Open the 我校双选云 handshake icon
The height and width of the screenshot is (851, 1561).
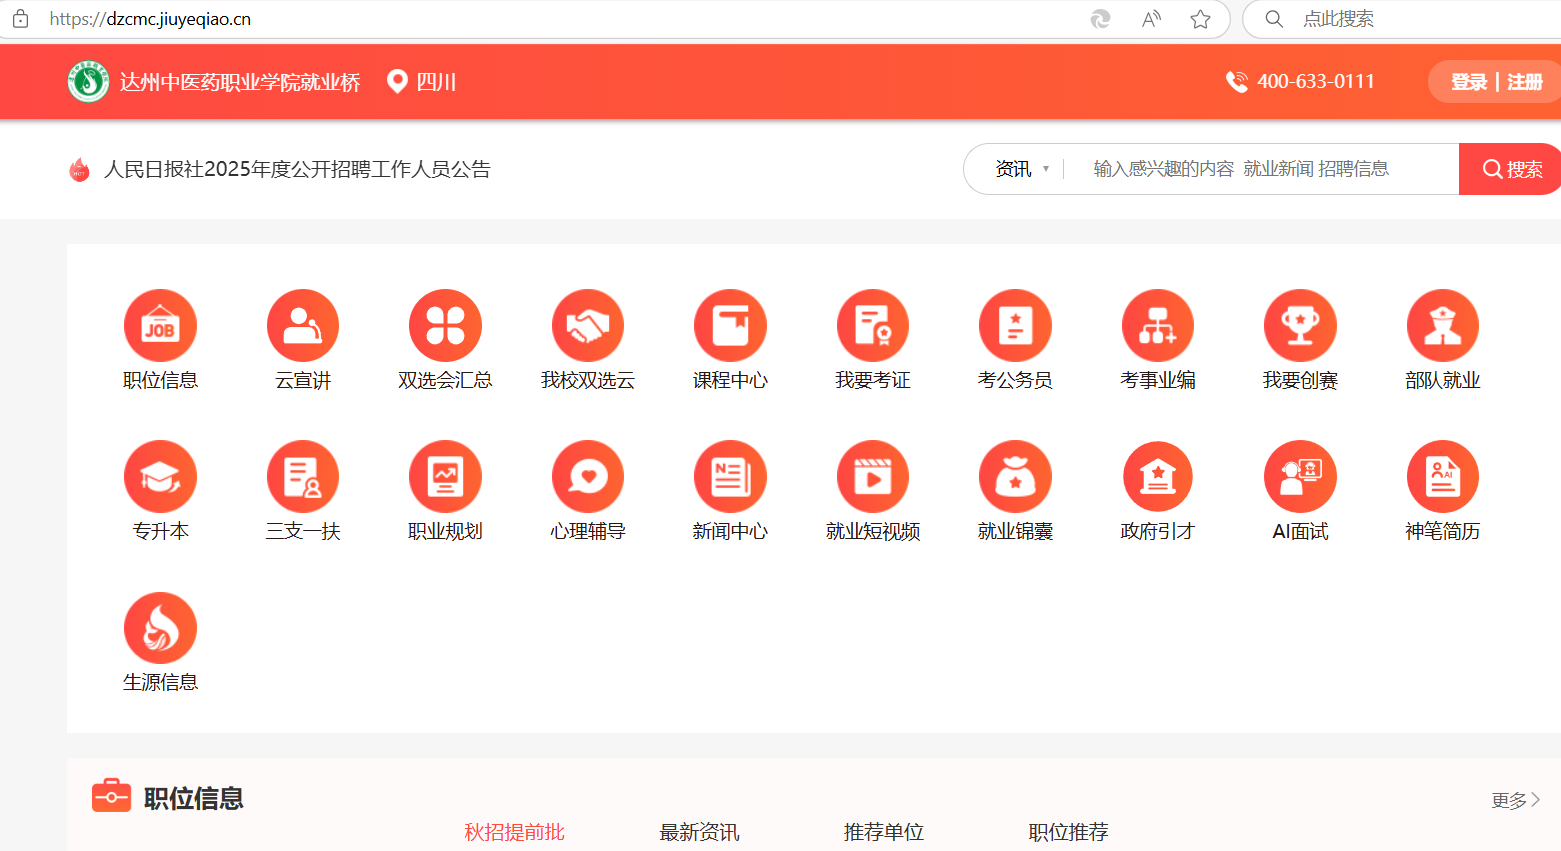pos(588,326)
